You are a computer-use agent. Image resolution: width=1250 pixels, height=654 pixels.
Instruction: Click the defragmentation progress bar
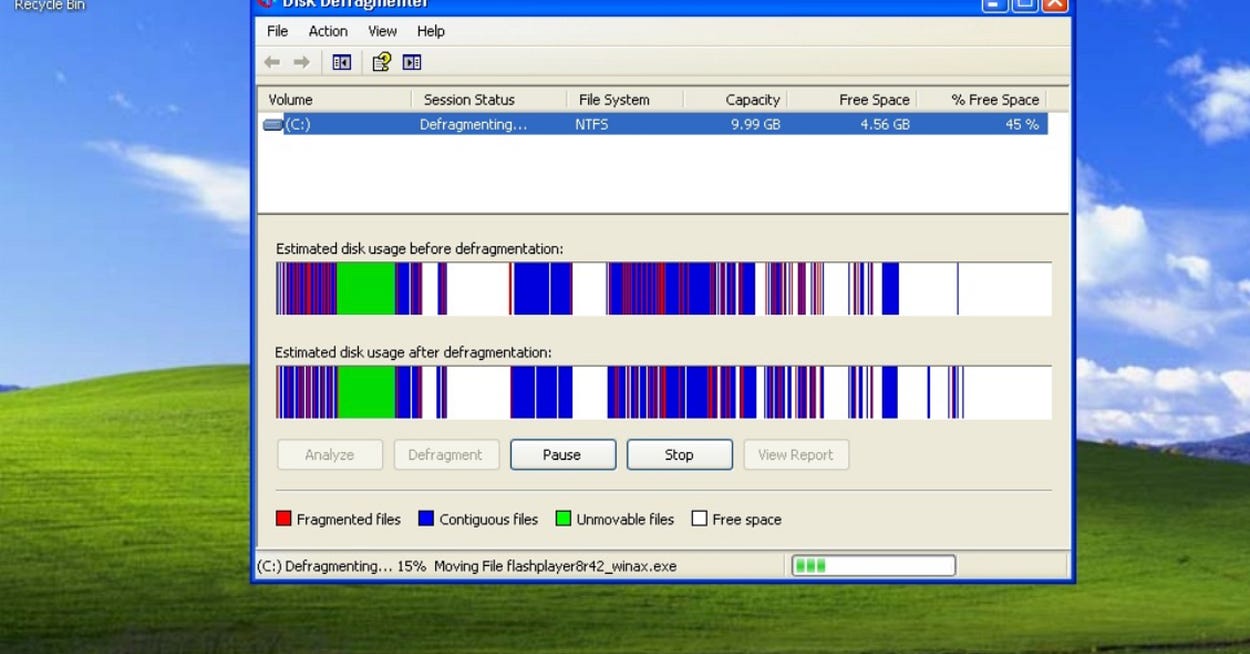click(874, 566)
